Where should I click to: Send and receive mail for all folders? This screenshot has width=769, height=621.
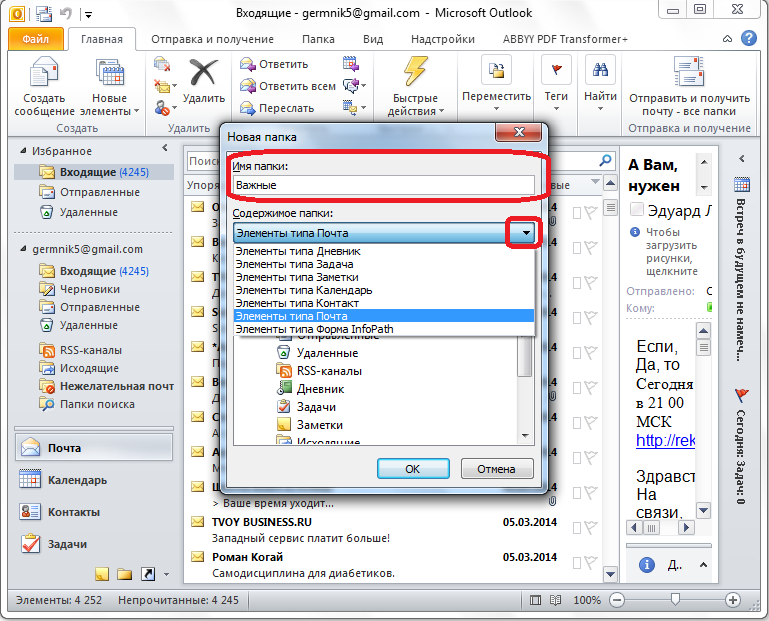pos(689,86)
